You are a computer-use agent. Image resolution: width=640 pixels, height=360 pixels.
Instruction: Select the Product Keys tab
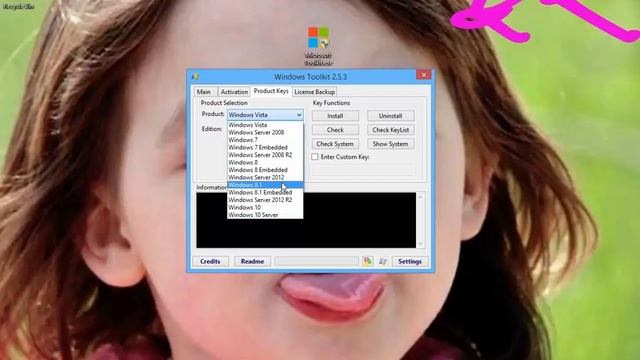coord(271,91)
